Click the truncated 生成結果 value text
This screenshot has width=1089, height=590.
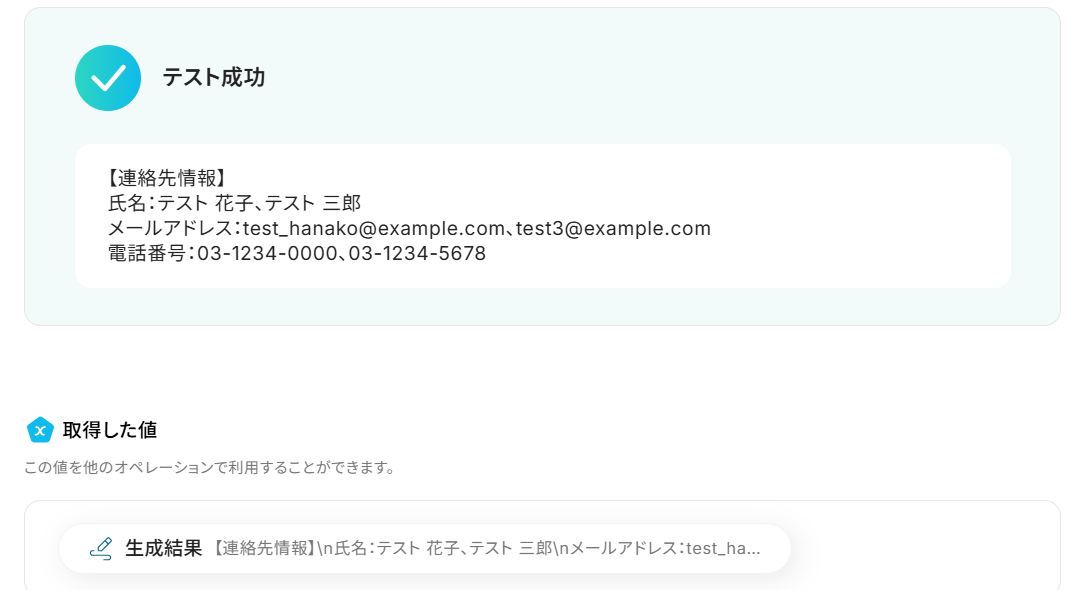(486, 548)
